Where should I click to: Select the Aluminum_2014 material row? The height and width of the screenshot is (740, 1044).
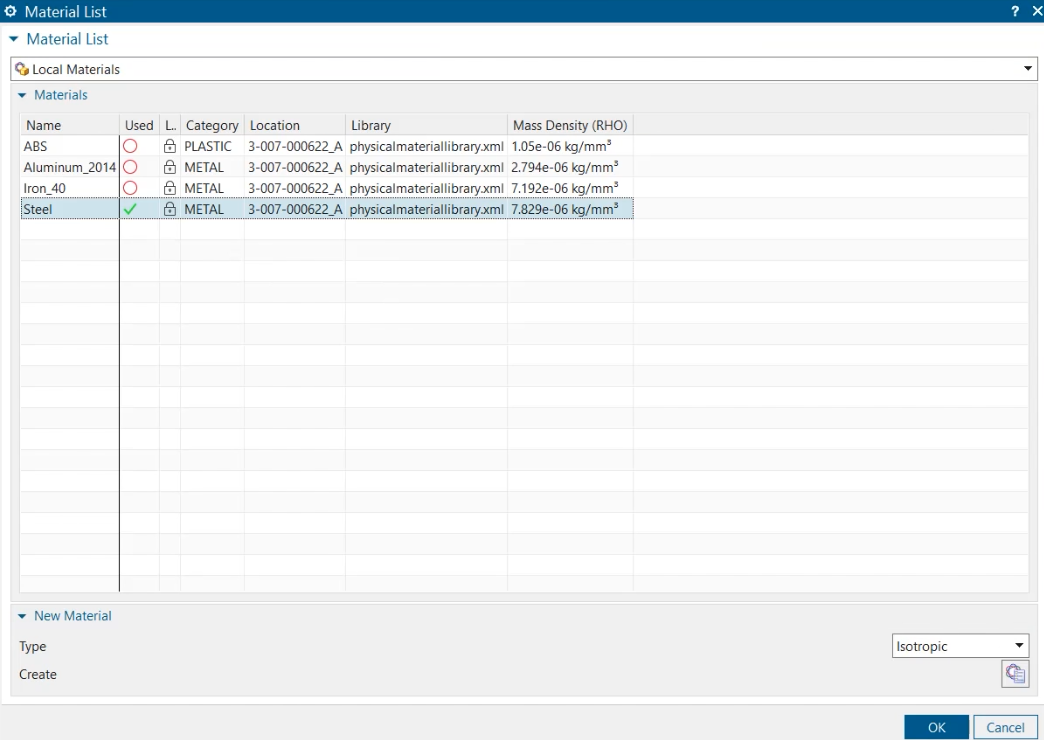pyautogui.click(x=68, y=167)
